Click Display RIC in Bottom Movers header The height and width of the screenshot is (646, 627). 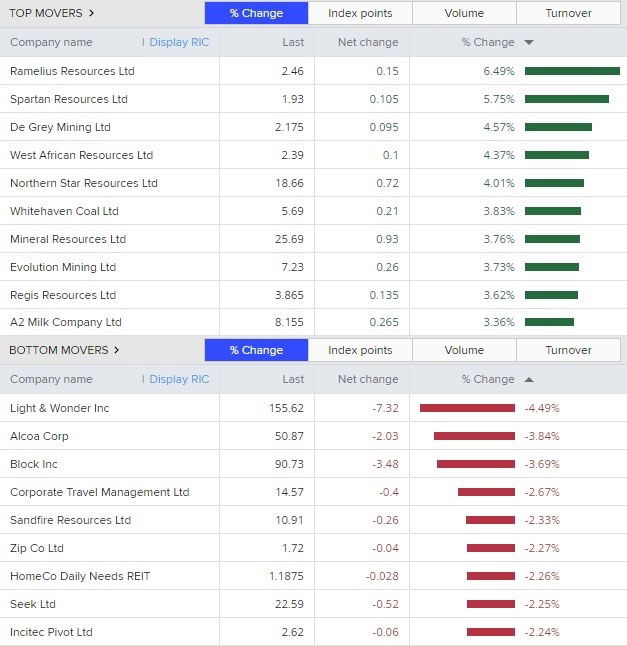click(x=179, y=379)
